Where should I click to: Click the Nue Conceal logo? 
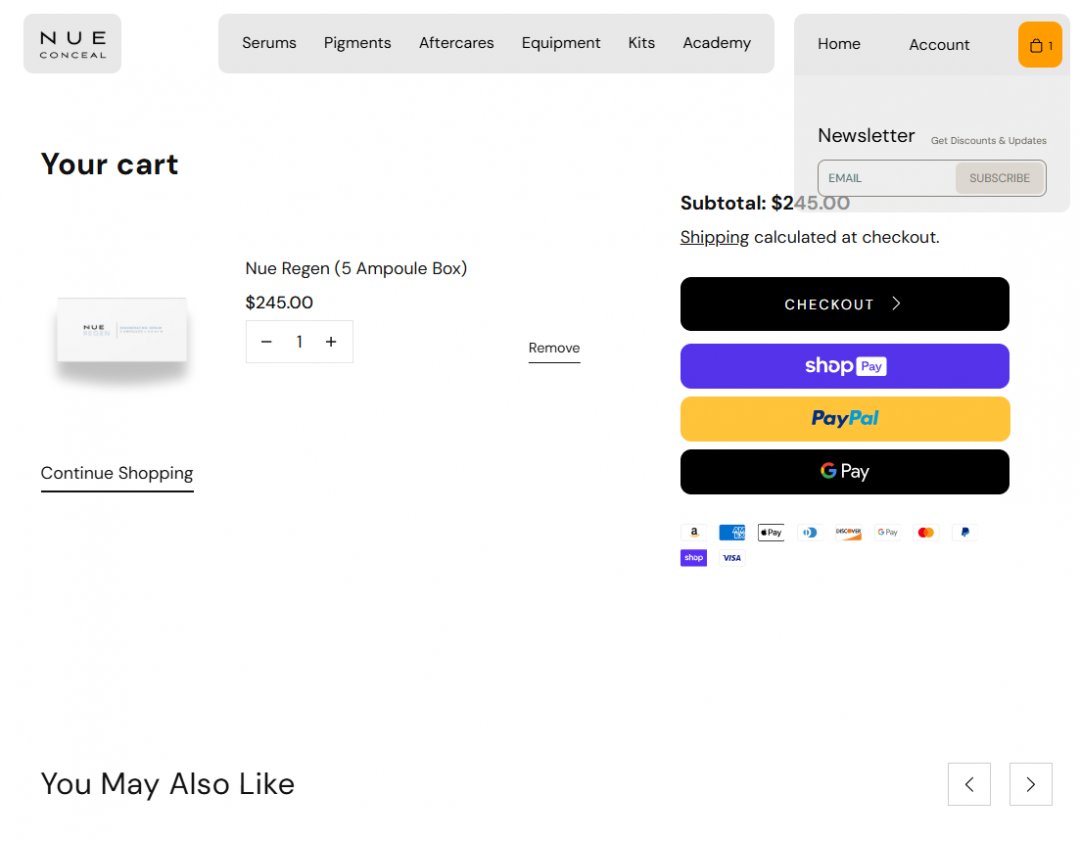coord(72,43)
